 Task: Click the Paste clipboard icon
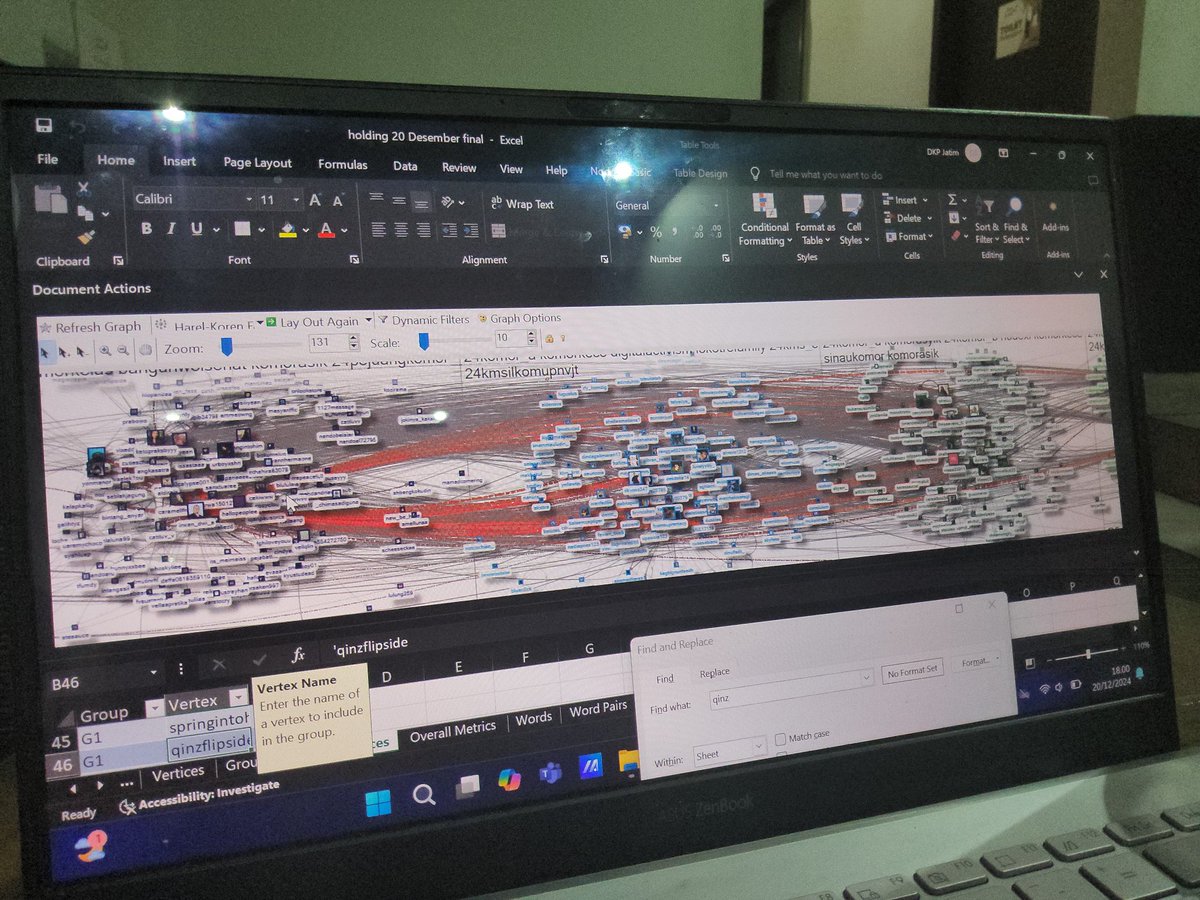coord(51,198)
